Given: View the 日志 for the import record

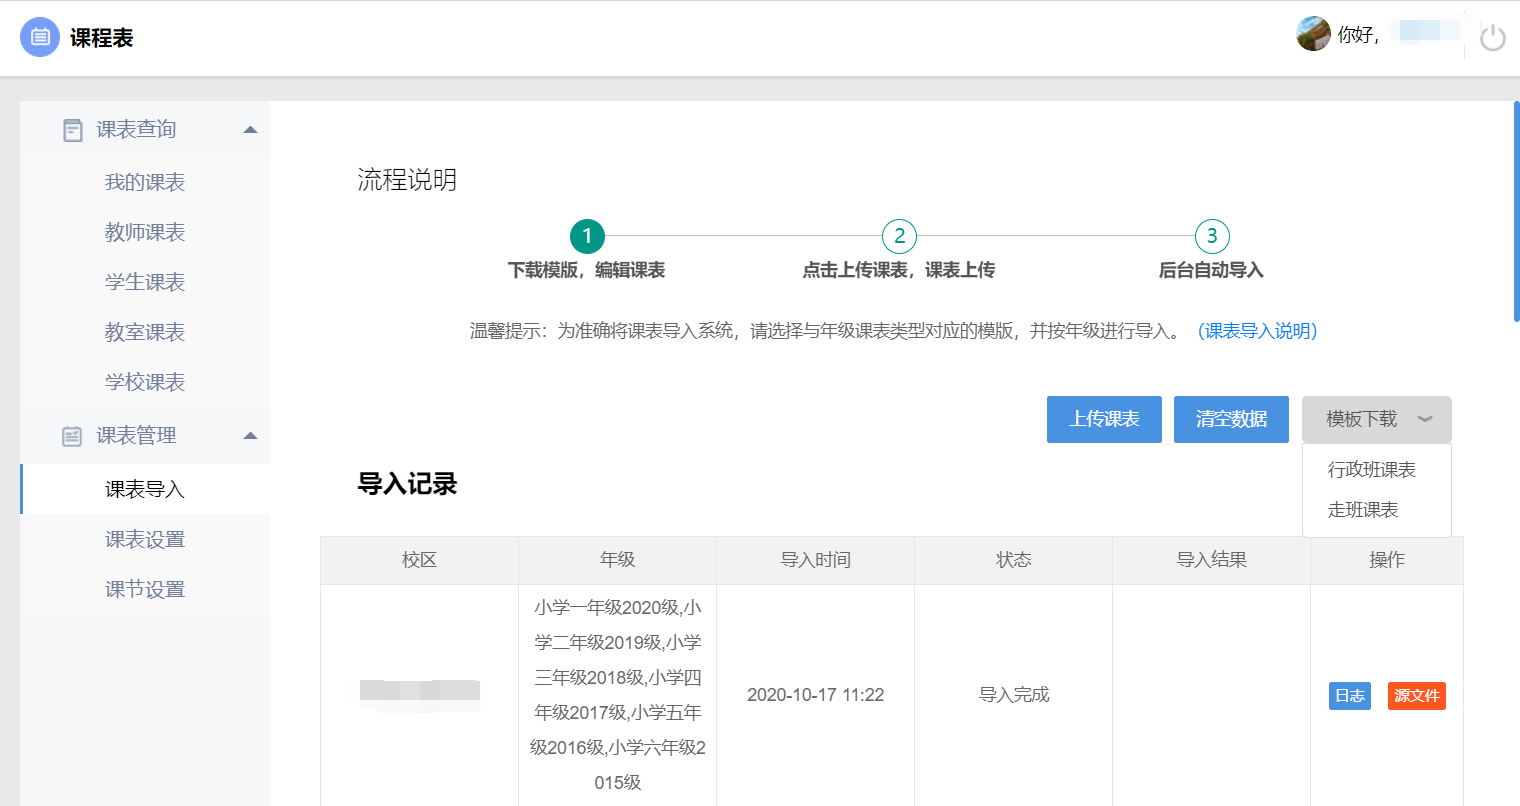Looking at the screenshot, I should tap(1349, 696).
